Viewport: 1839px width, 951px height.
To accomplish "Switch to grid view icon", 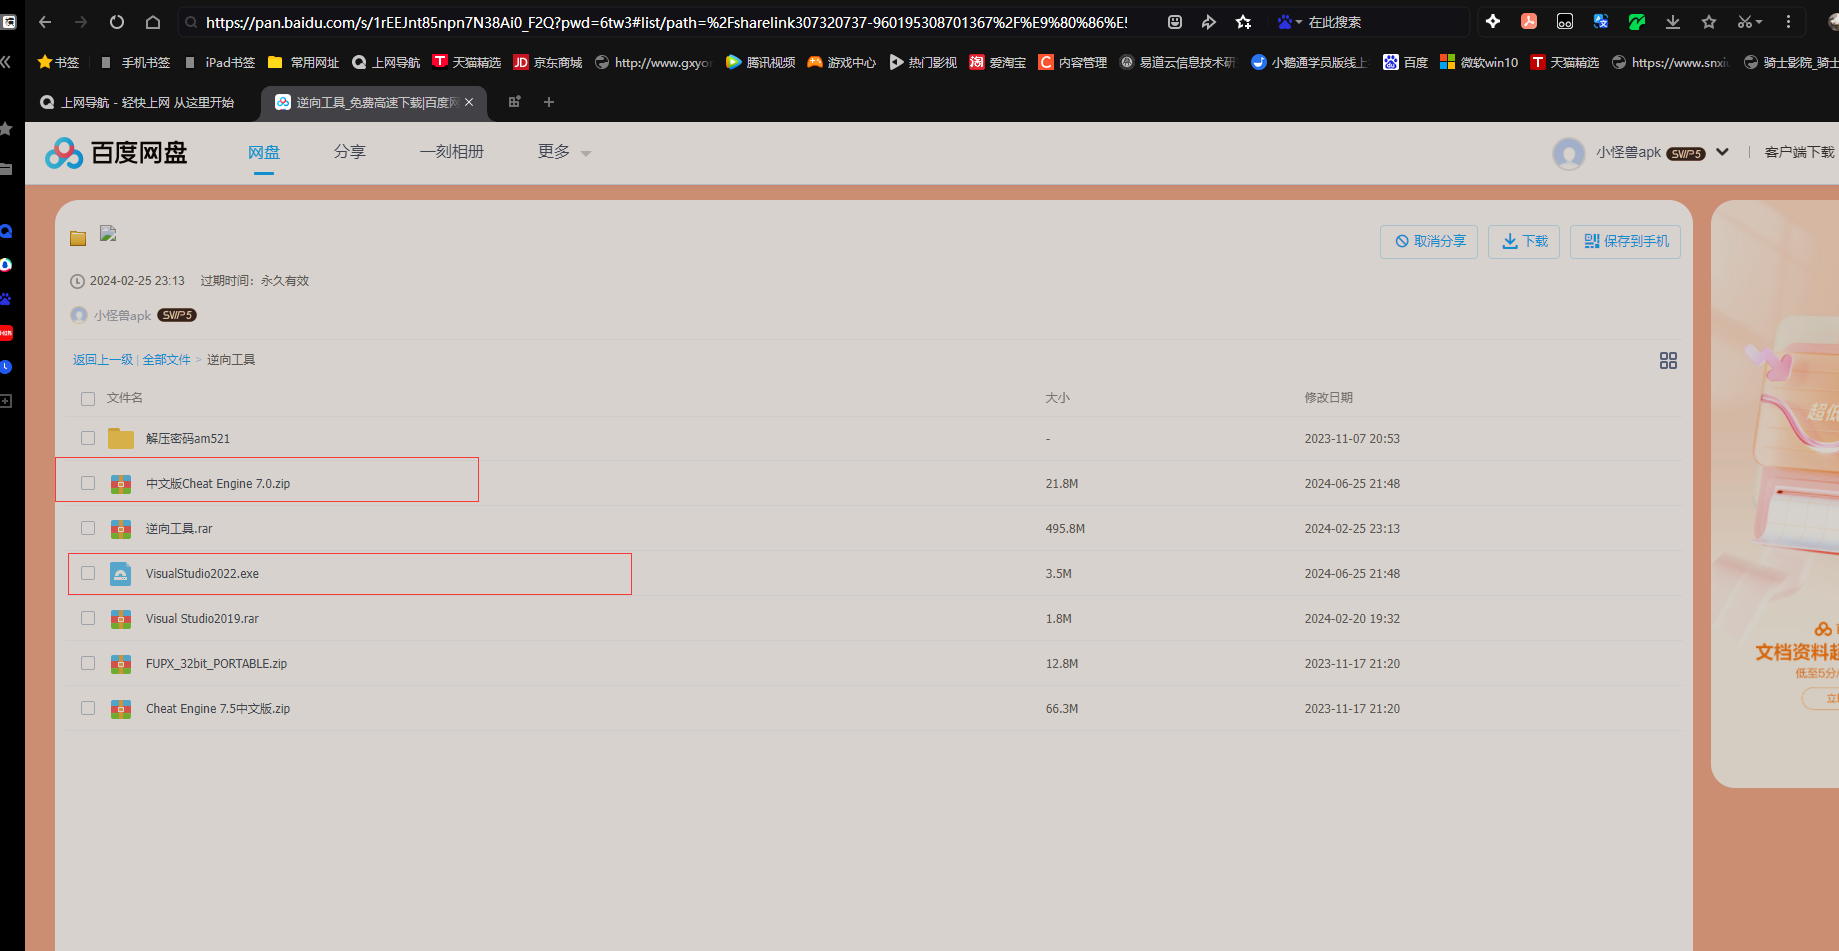I will coord(1668,360).
